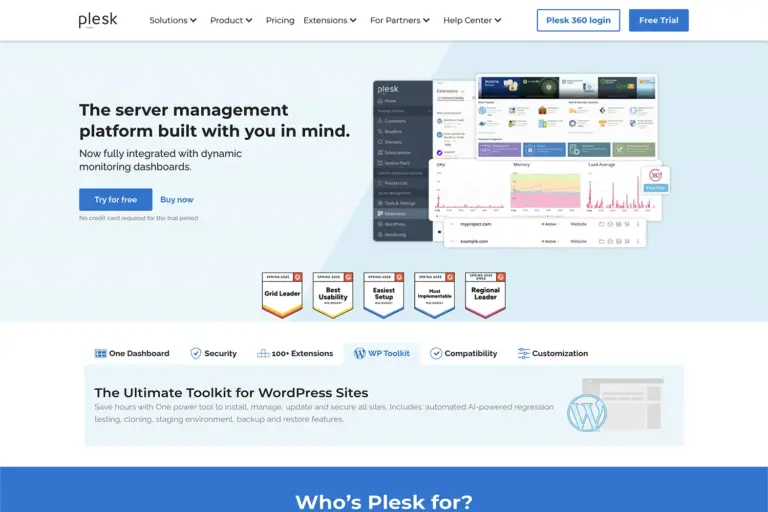Open the Regional Leader badge
The width and height of the screenshot is (768, 512).
(x=485, y=295)
